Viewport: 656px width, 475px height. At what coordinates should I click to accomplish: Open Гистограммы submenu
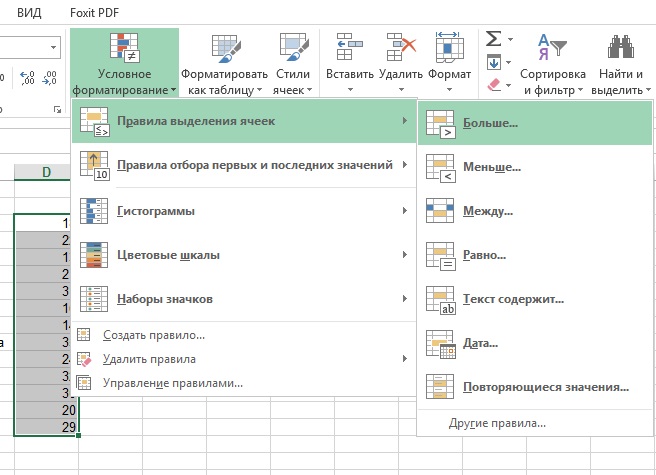(x=244, y=211)
